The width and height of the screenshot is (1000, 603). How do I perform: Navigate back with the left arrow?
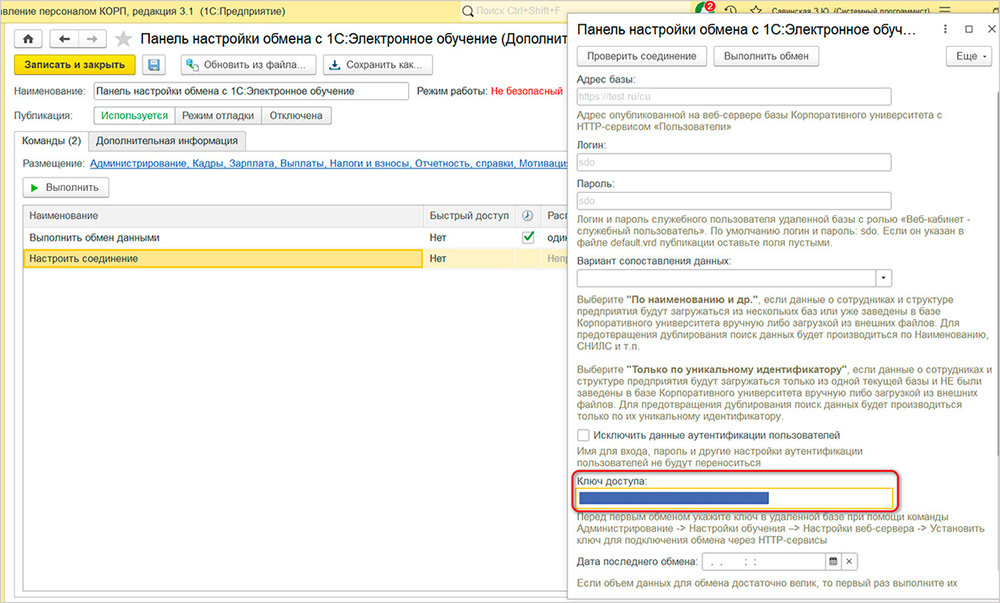point(64,39)
